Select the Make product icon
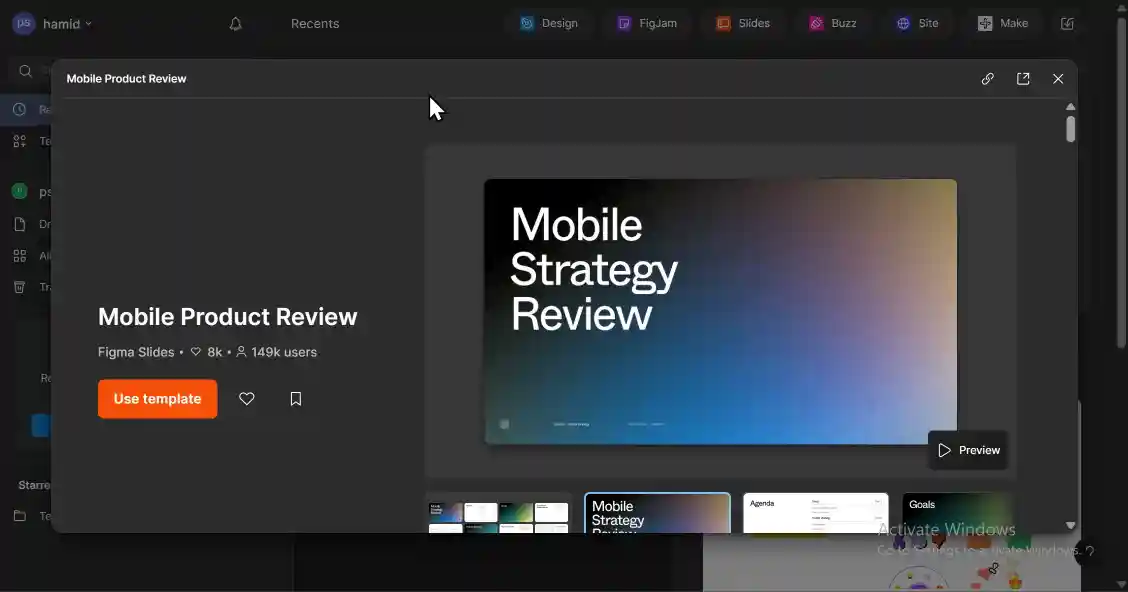 [x=1003, y=22]
